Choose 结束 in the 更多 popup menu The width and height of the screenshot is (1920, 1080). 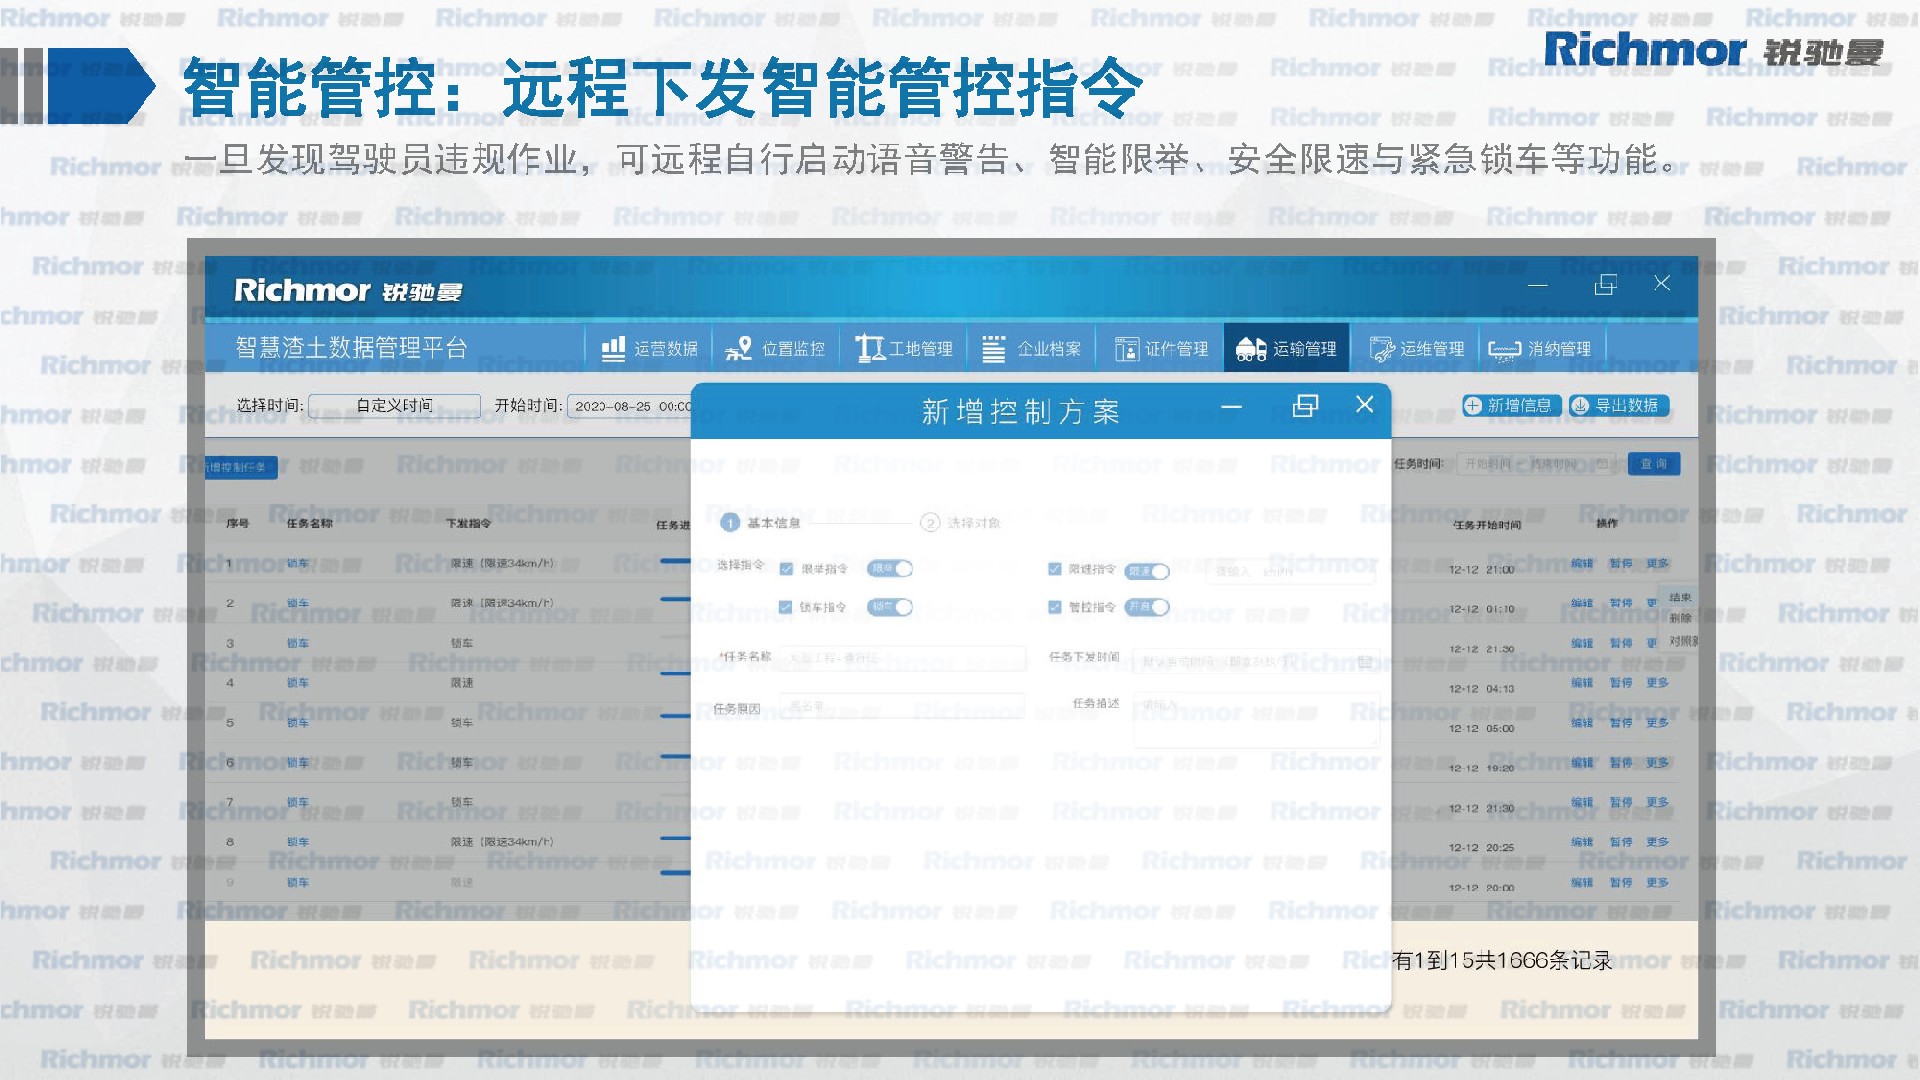pyautogui.click(x=1681, y=597)
